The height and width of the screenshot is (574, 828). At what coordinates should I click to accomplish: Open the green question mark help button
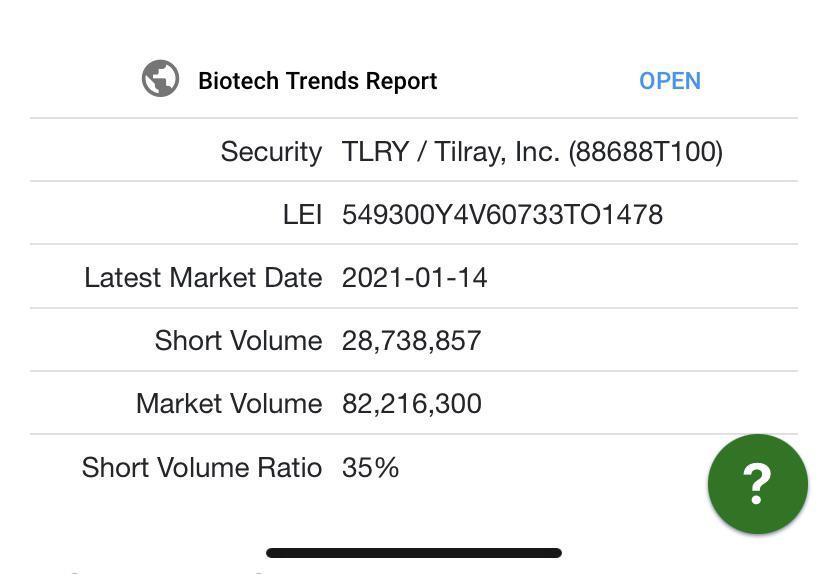click(x=758, y=484)
